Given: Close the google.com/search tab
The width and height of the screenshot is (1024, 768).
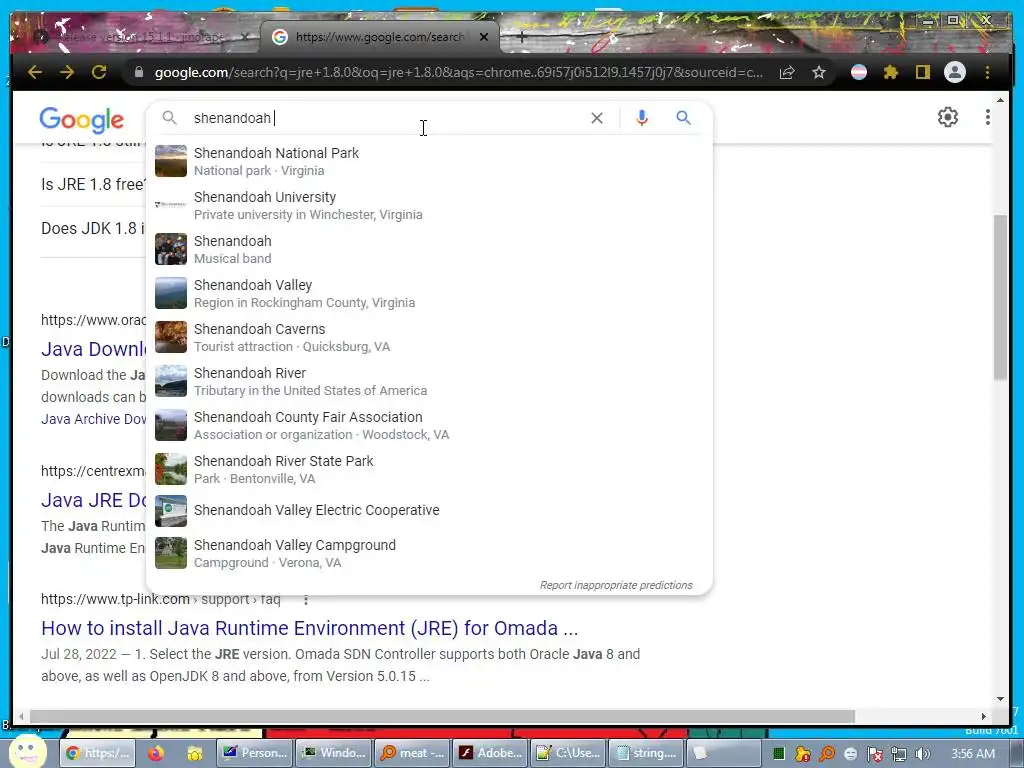Looking at the screenshot, I should point(484,37).
